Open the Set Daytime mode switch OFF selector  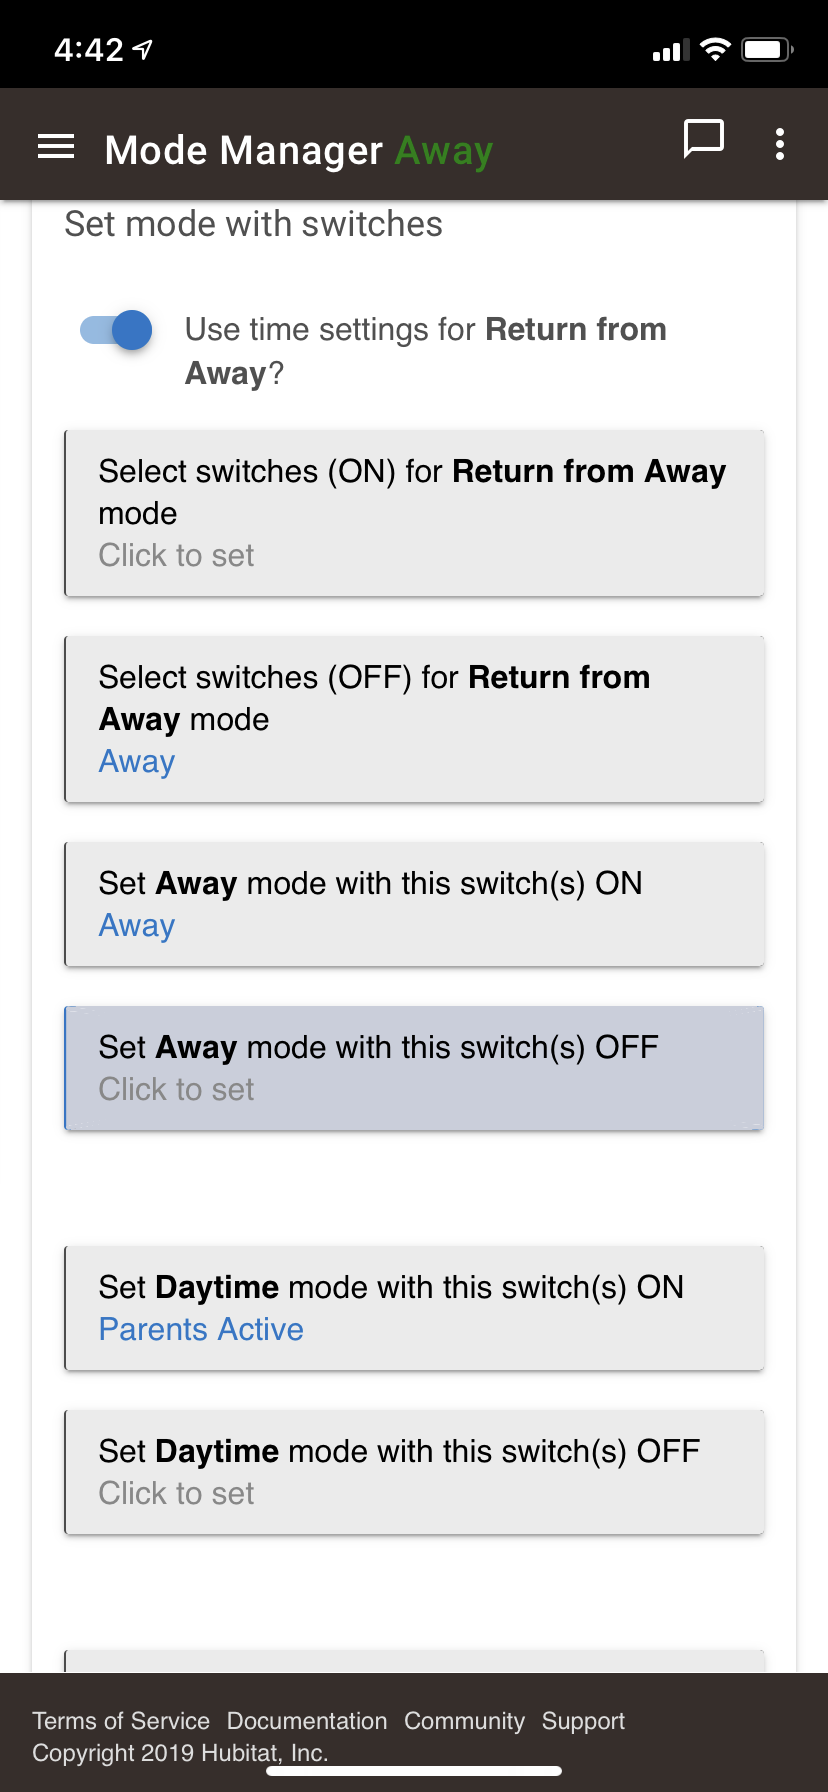point(413,1471)
